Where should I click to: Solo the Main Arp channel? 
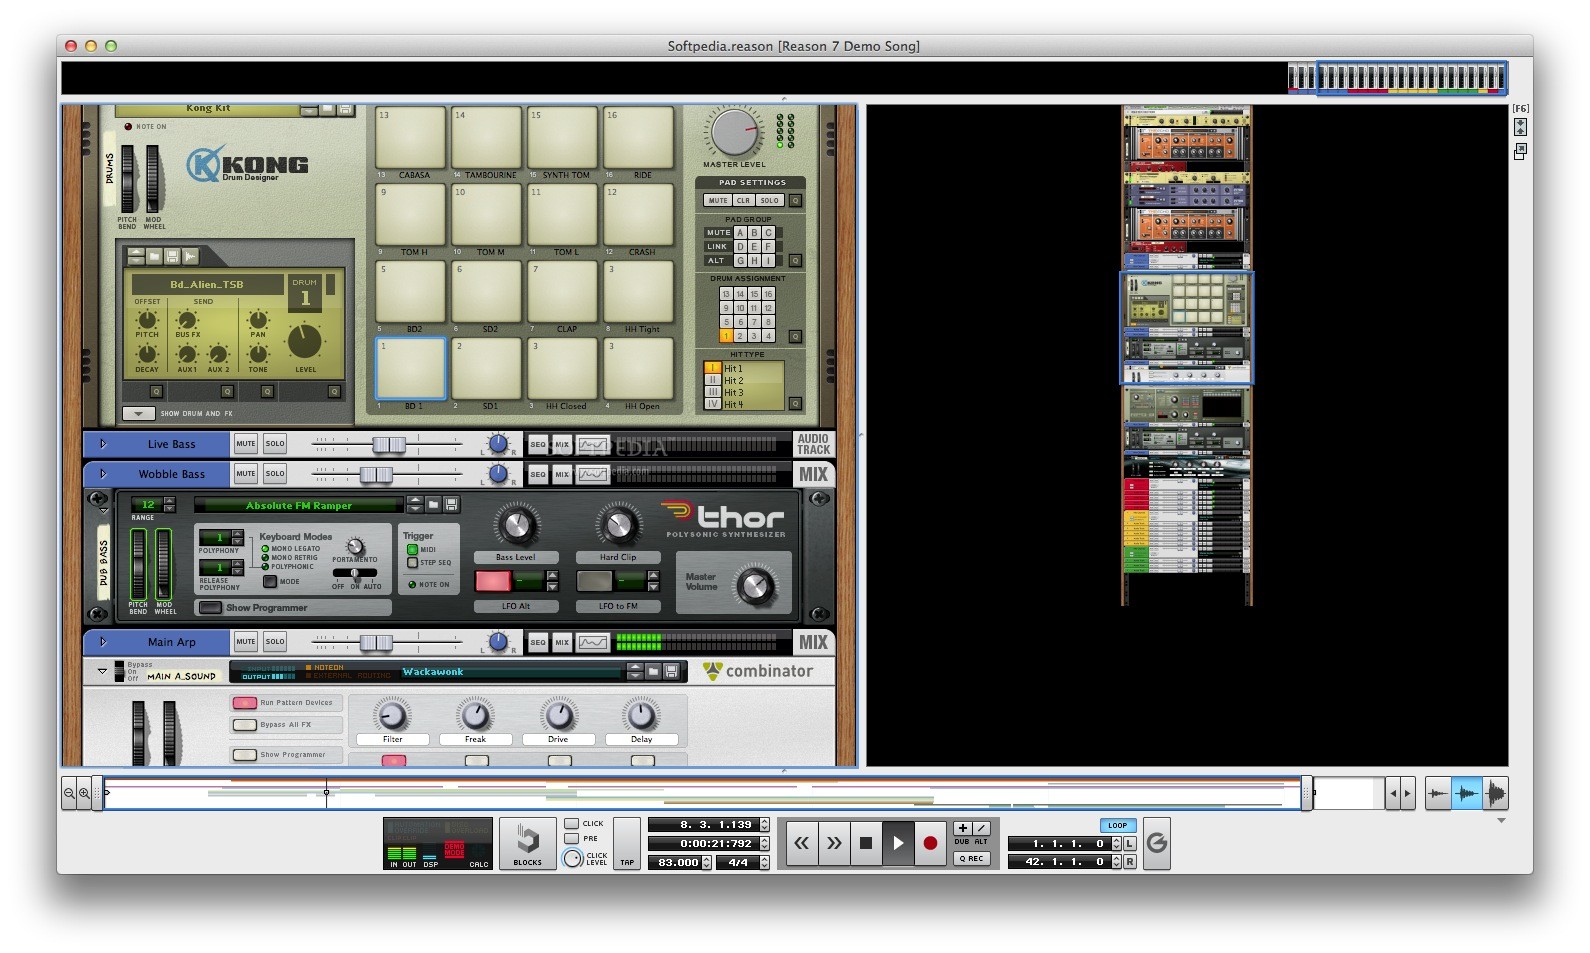coord(275,642)
